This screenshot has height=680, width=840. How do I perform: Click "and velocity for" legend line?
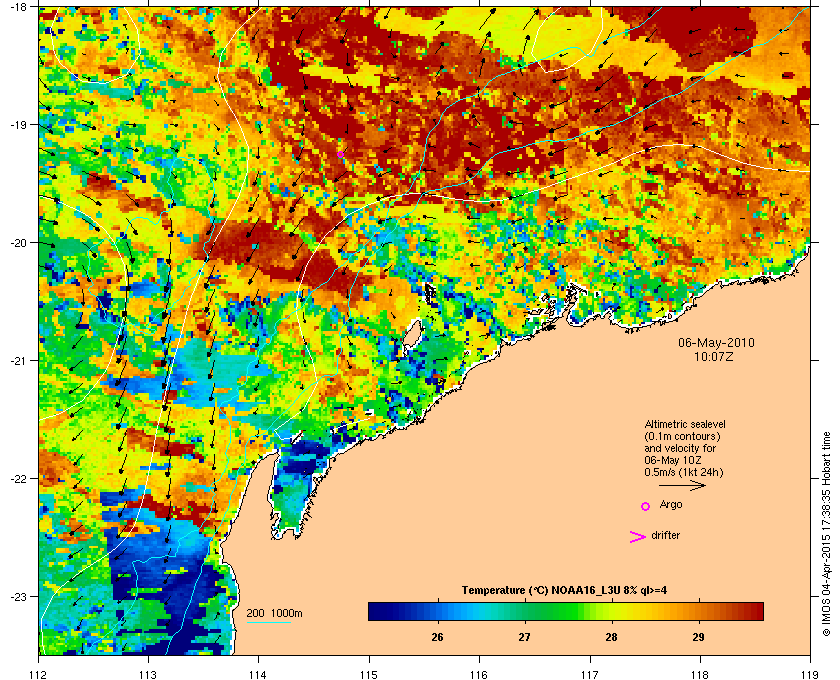pyautogui.click(x=680, y=448)
